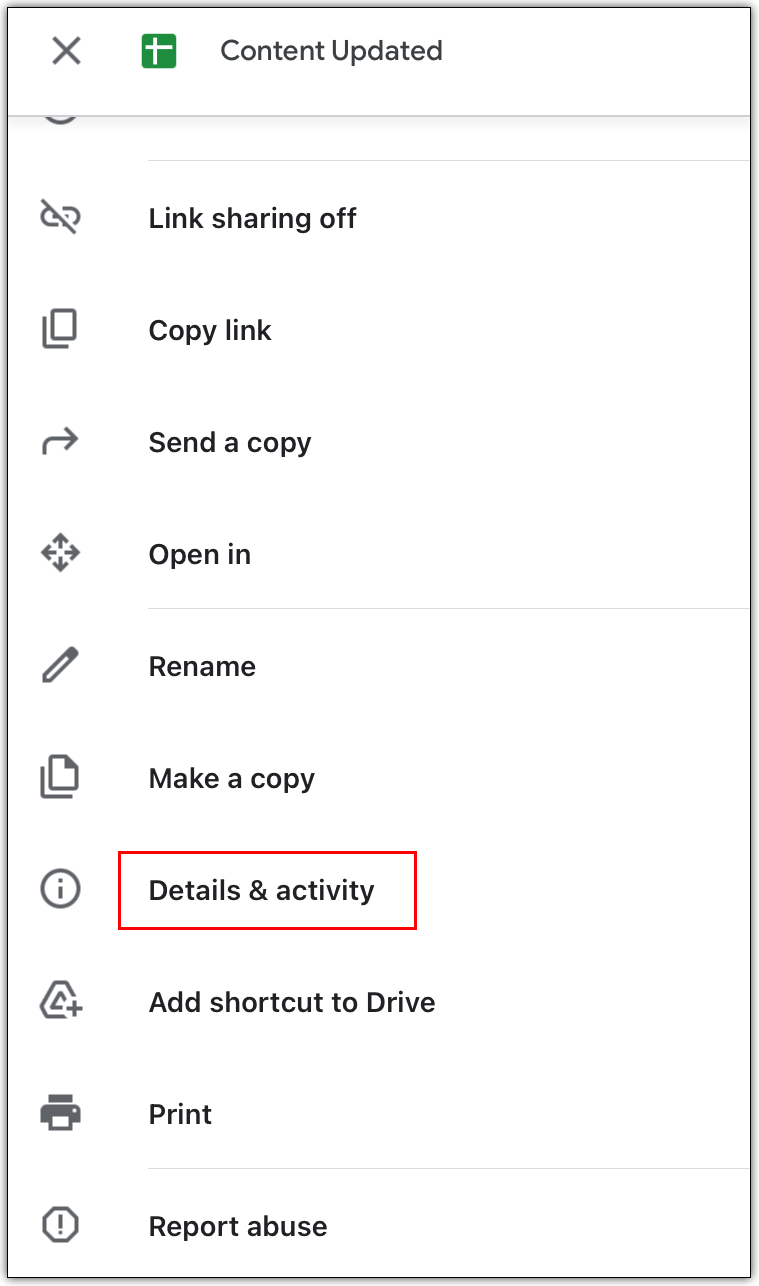Click the Copy link icon

point(60,328)
